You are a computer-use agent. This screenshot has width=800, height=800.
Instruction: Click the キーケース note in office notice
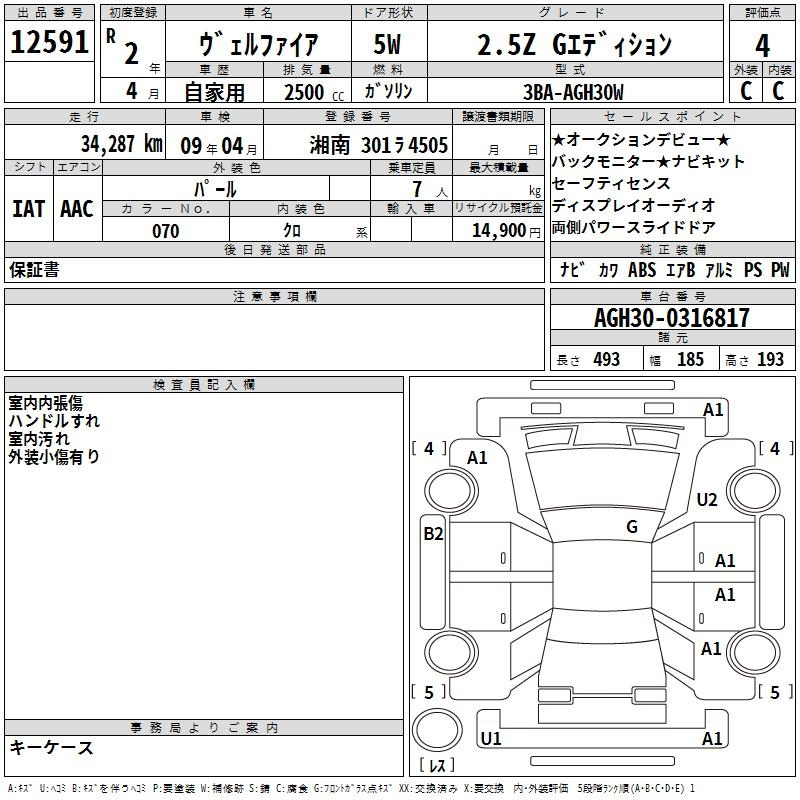click(x=52, y=747)
